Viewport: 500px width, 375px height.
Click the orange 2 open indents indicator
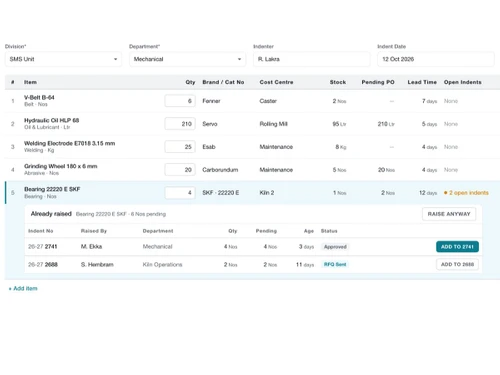tap(466, 193)
